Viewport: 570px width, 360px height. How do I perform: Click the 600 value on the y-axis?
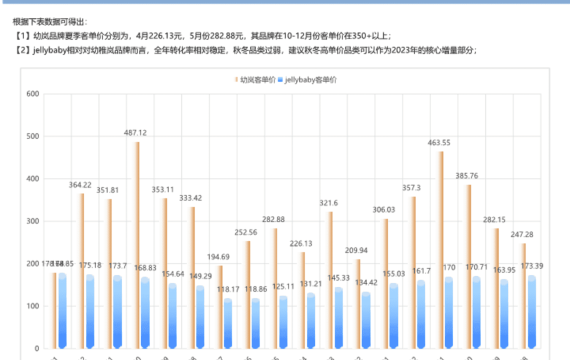(x=33, y=94)
